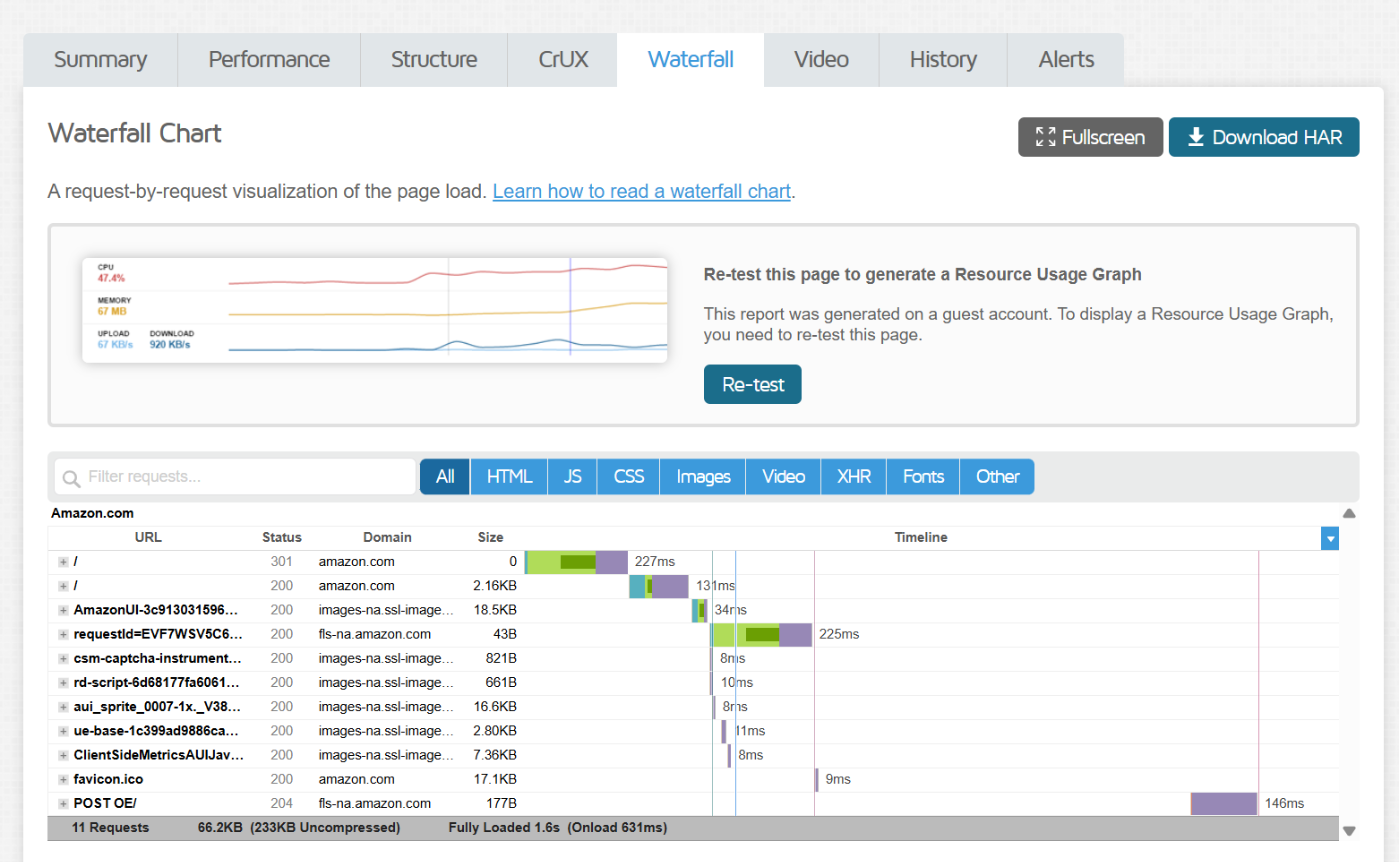Click the resource usage graph preview thumbnail
Viewport: 1399px width, 862px height.
tap(375, 310)
